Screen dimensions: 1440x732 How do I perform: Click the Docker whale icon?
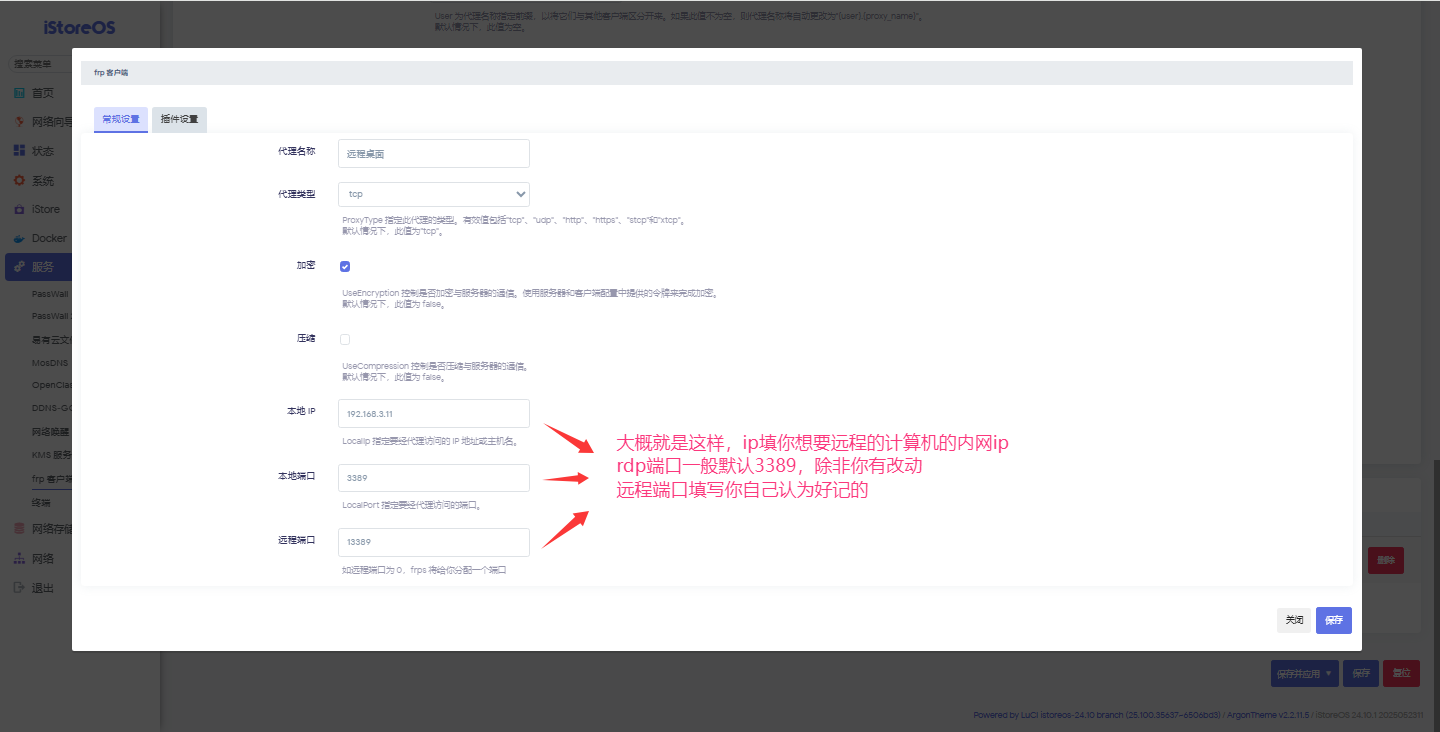click(19, 239)
